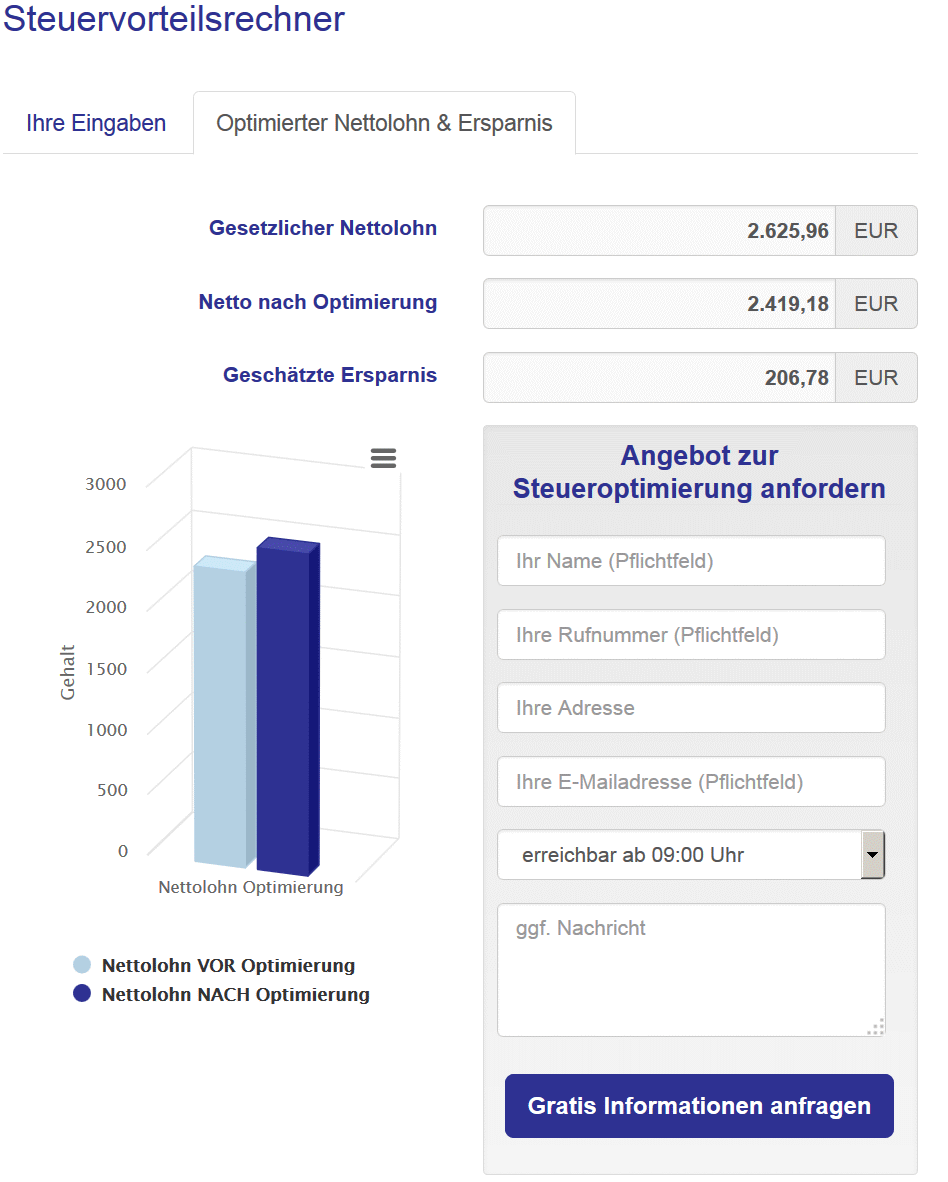This screenshot has width=948, height=1182.
Task: Click the dark blue NACH Optimierung bar
Action: 283,710
